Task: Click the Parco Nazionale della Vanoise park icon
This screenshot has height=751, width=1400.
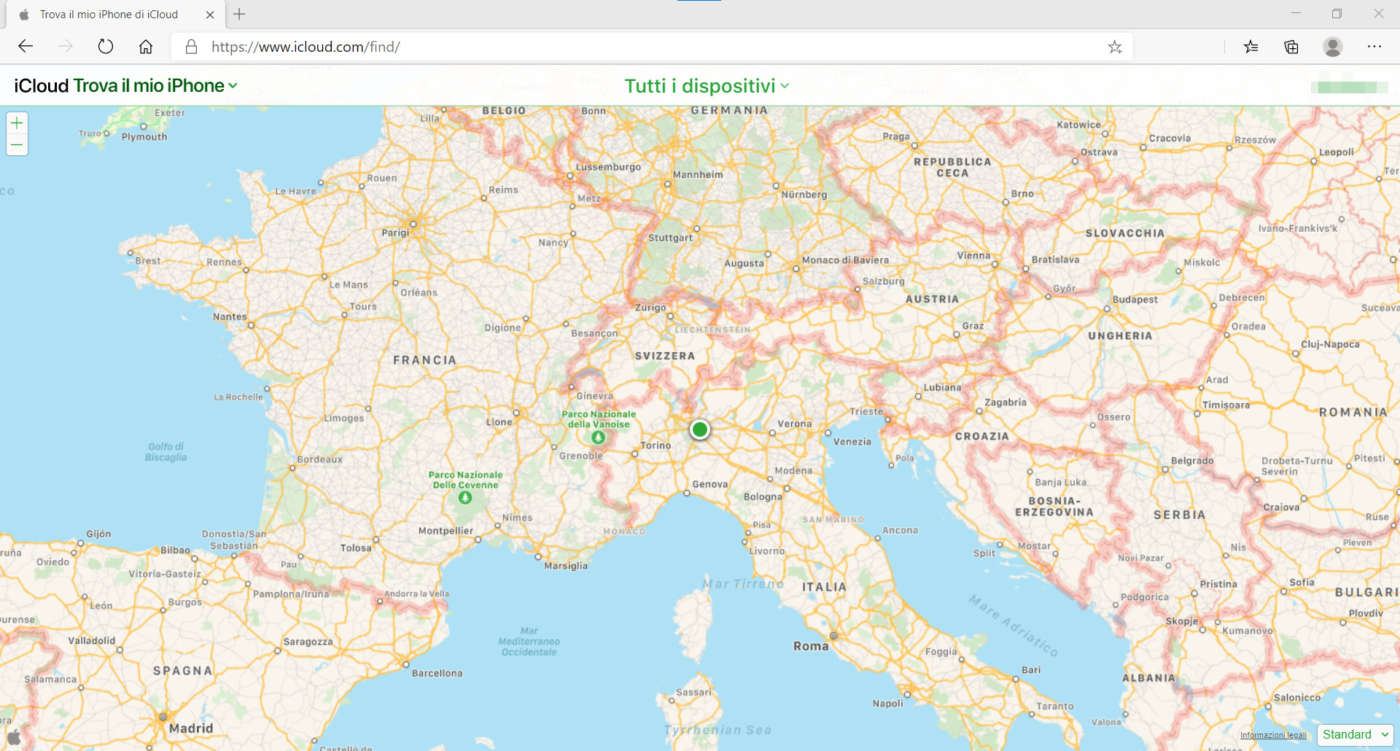Action: tap(598, 437)
